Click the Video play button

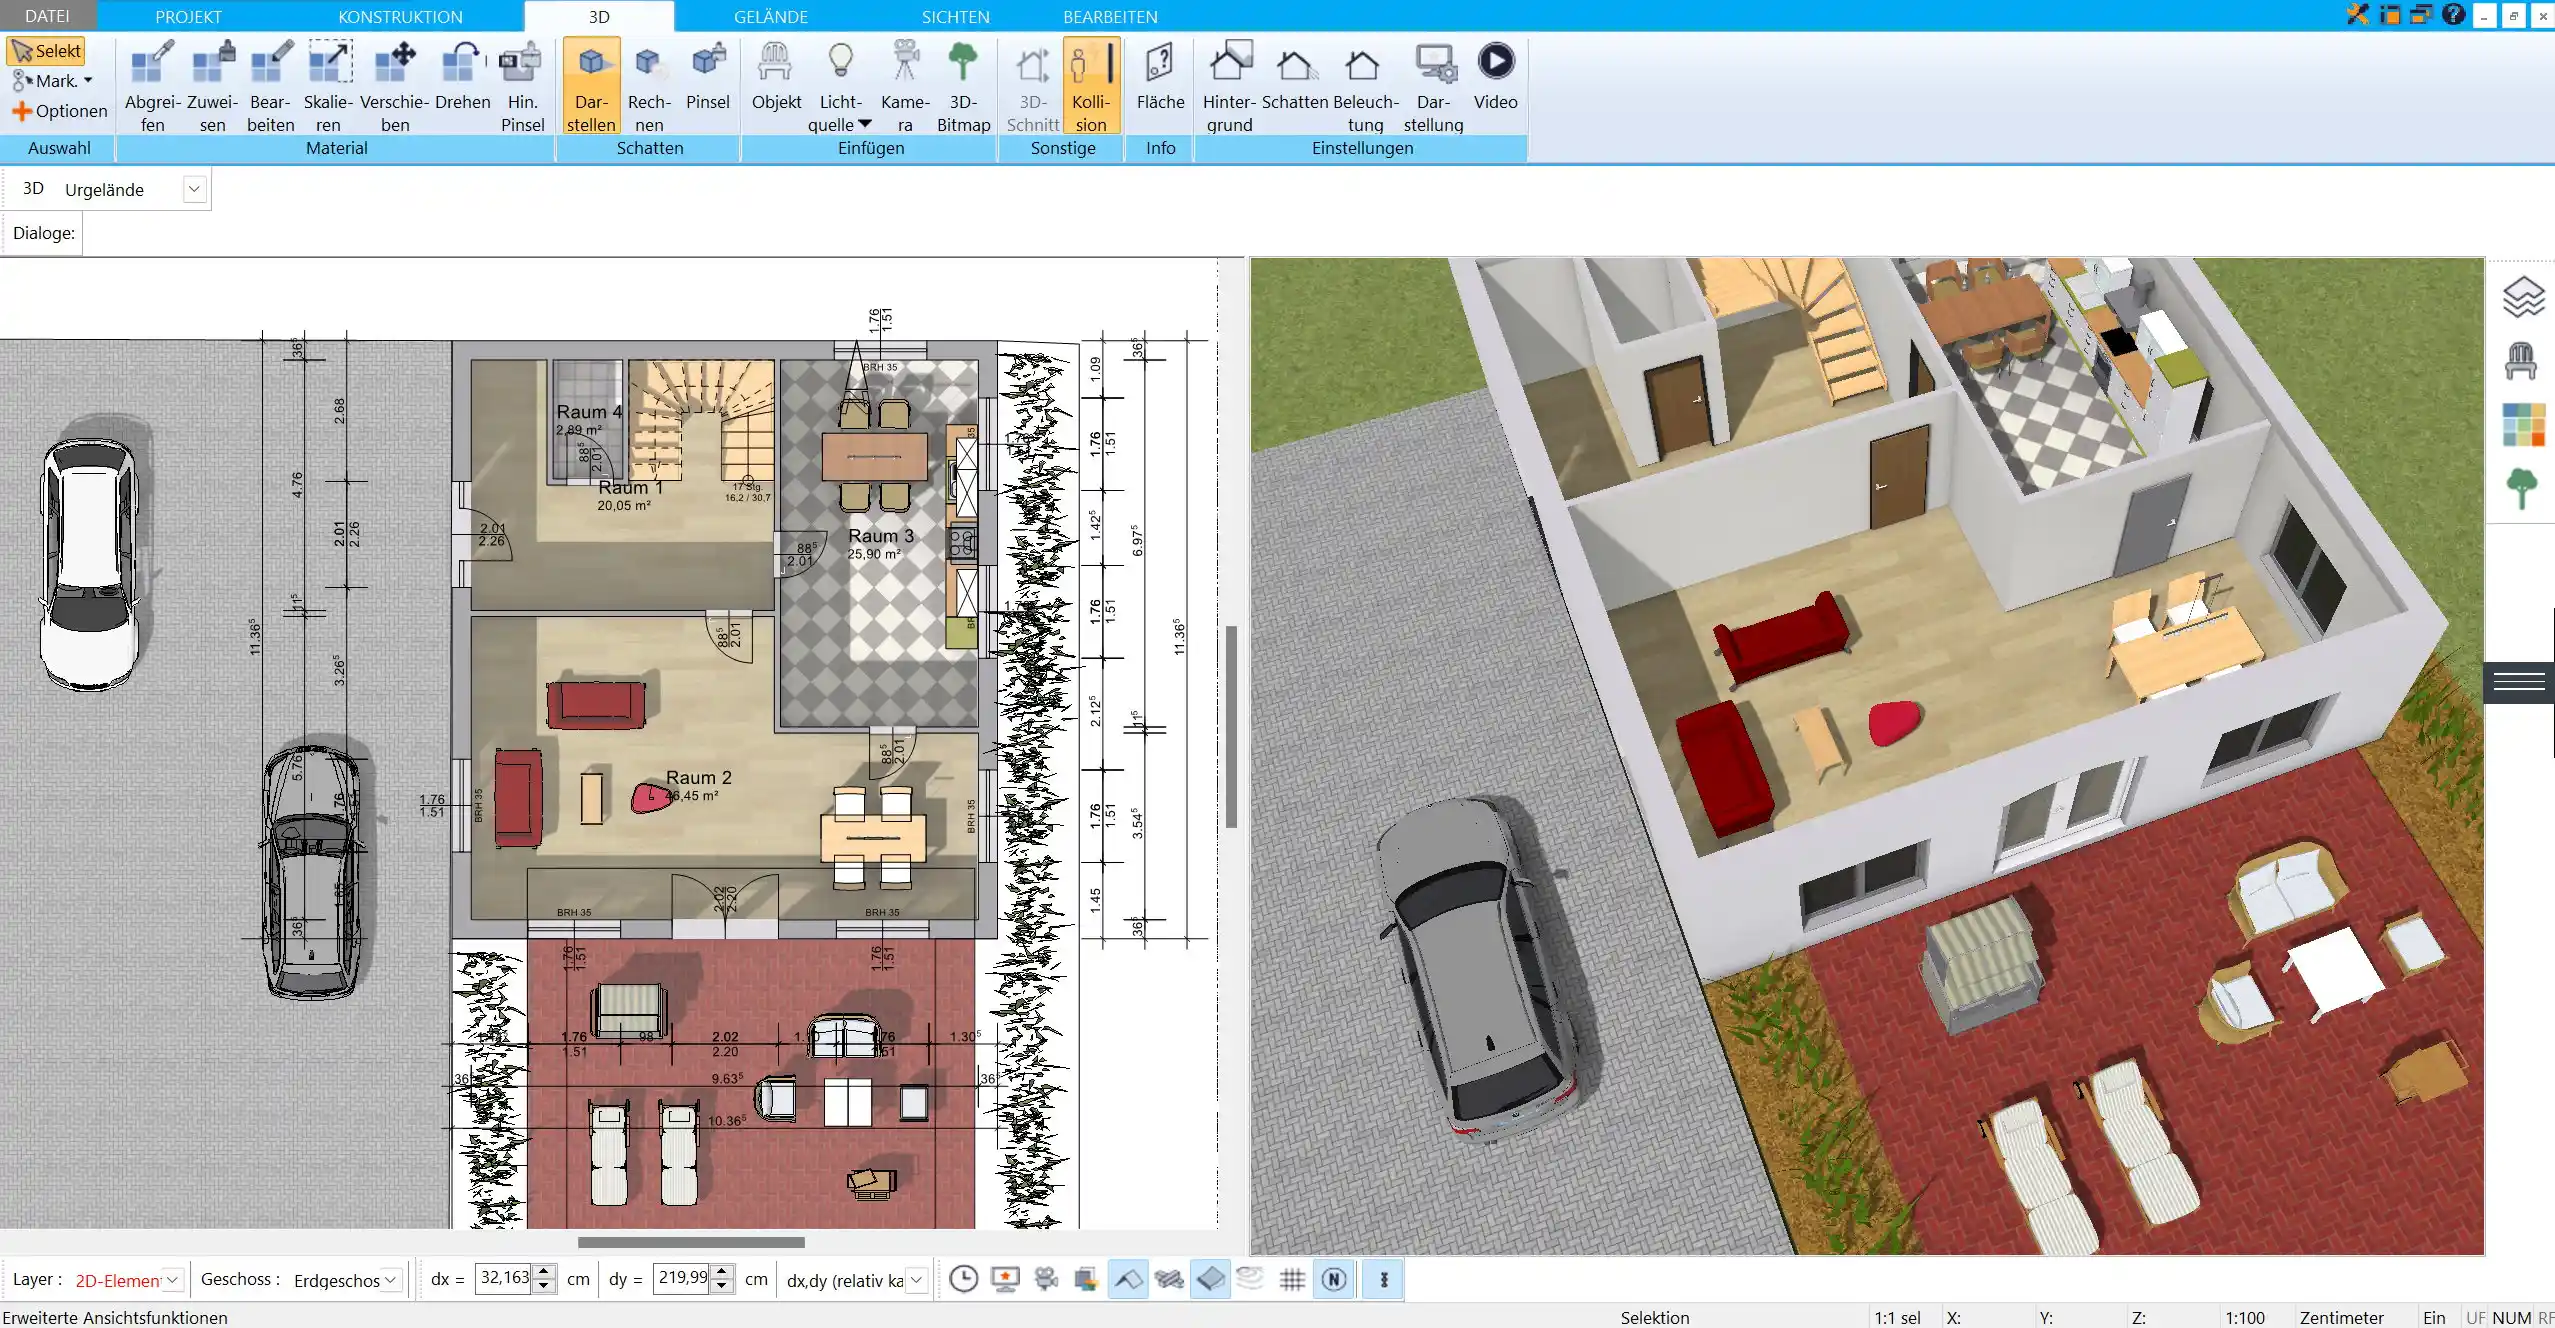pos(1496,76)
